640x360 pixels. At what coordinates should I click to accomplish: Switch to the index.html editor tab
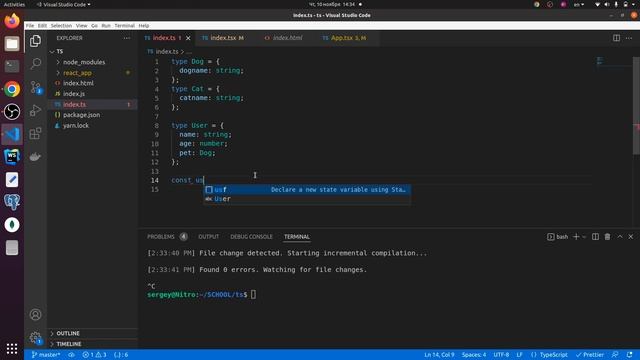coord(287,38)
